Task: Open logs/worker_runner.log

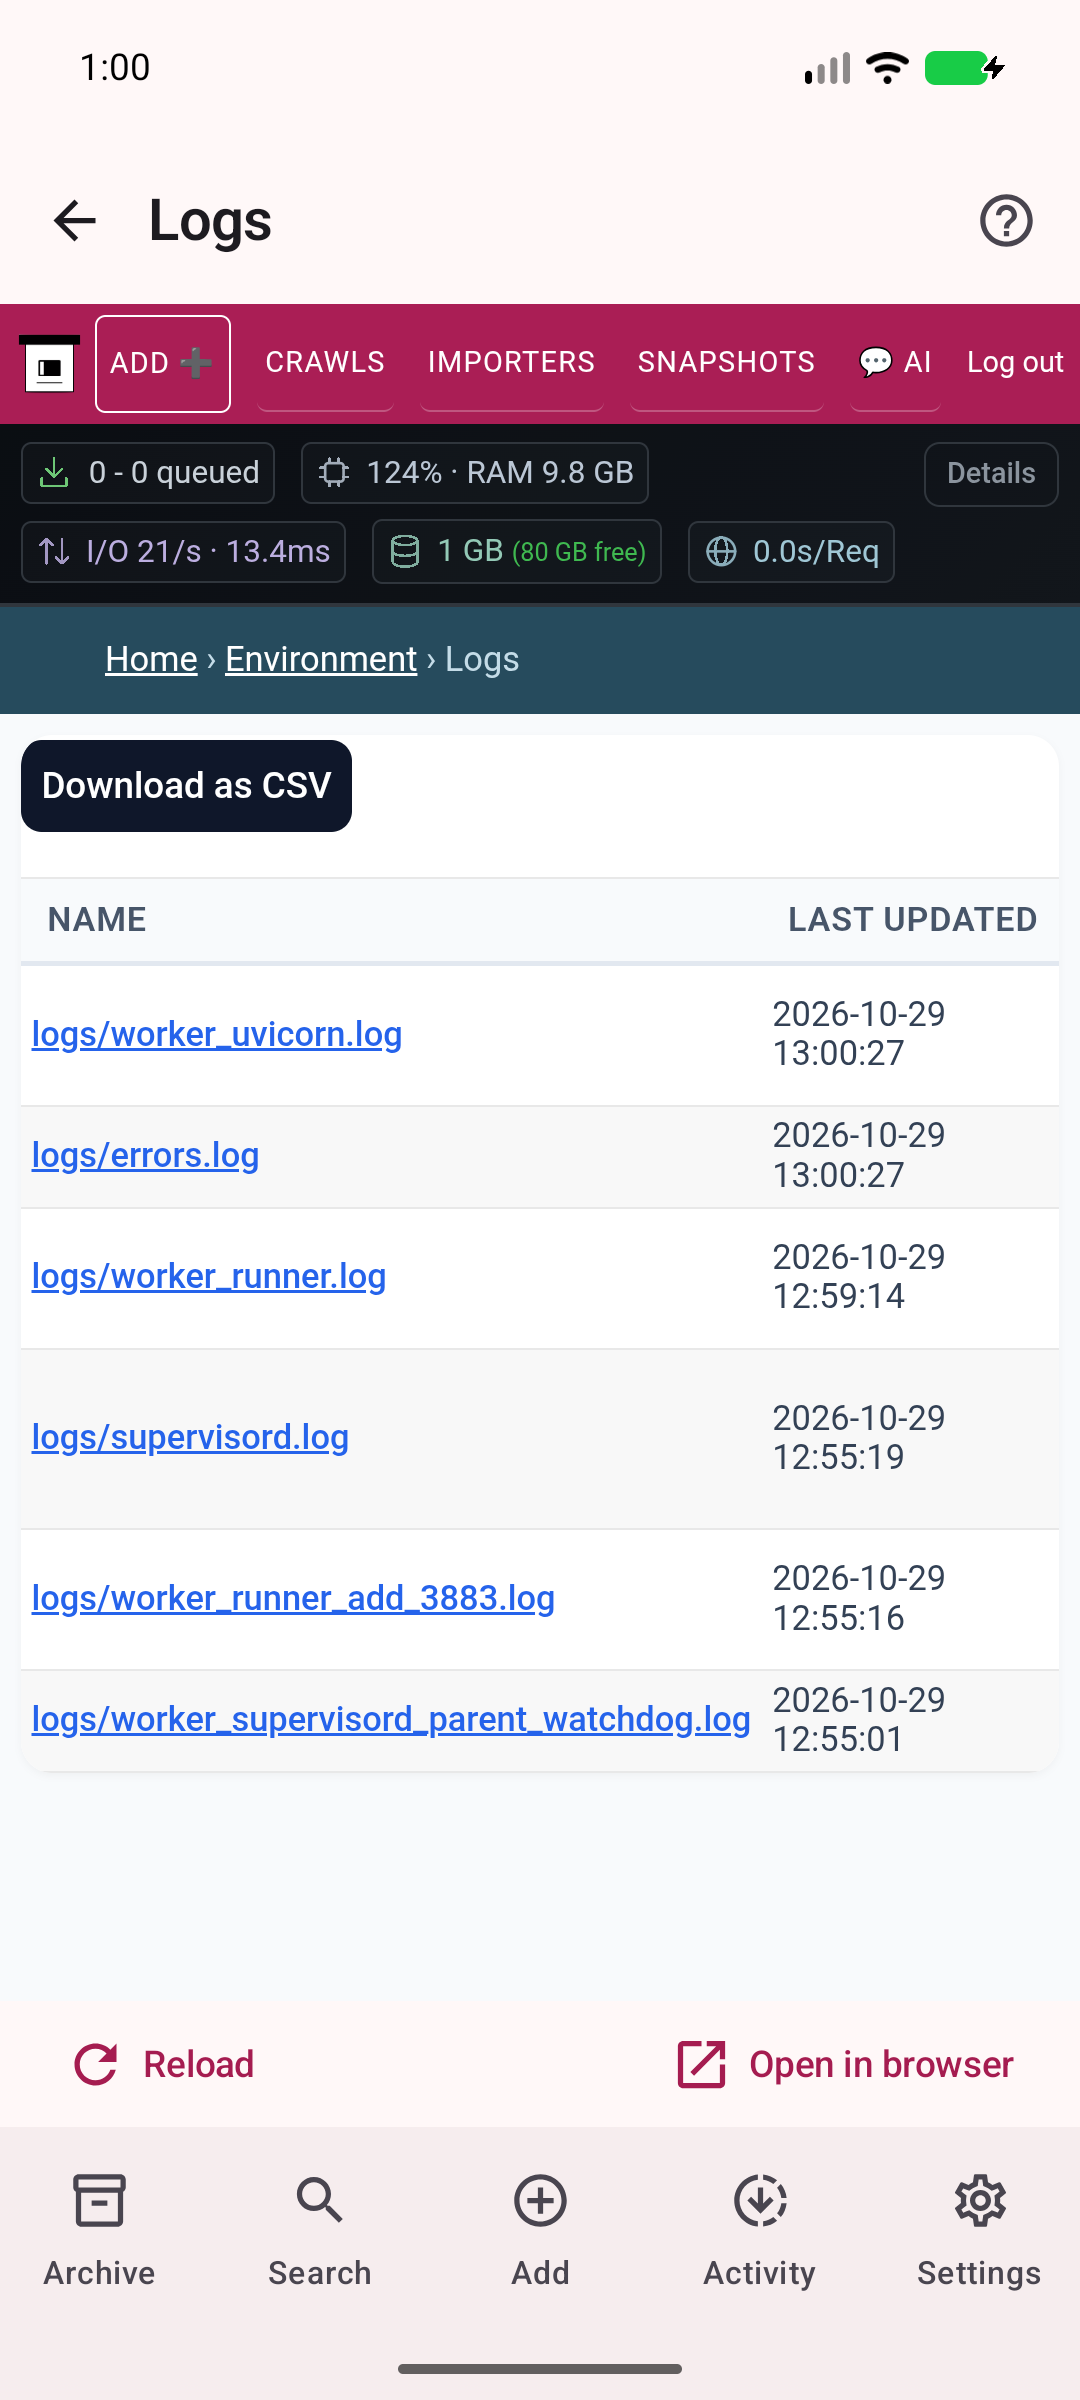Action: 209,1276
